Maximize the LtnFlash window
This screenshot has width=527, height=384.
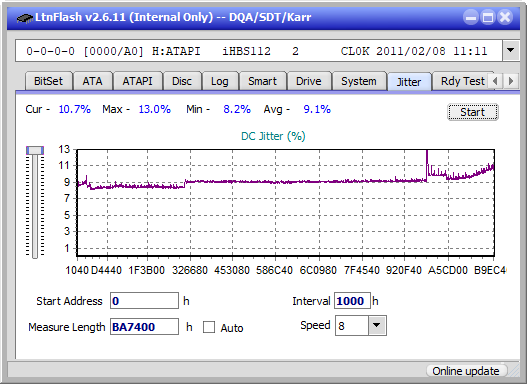click(488, 17)
